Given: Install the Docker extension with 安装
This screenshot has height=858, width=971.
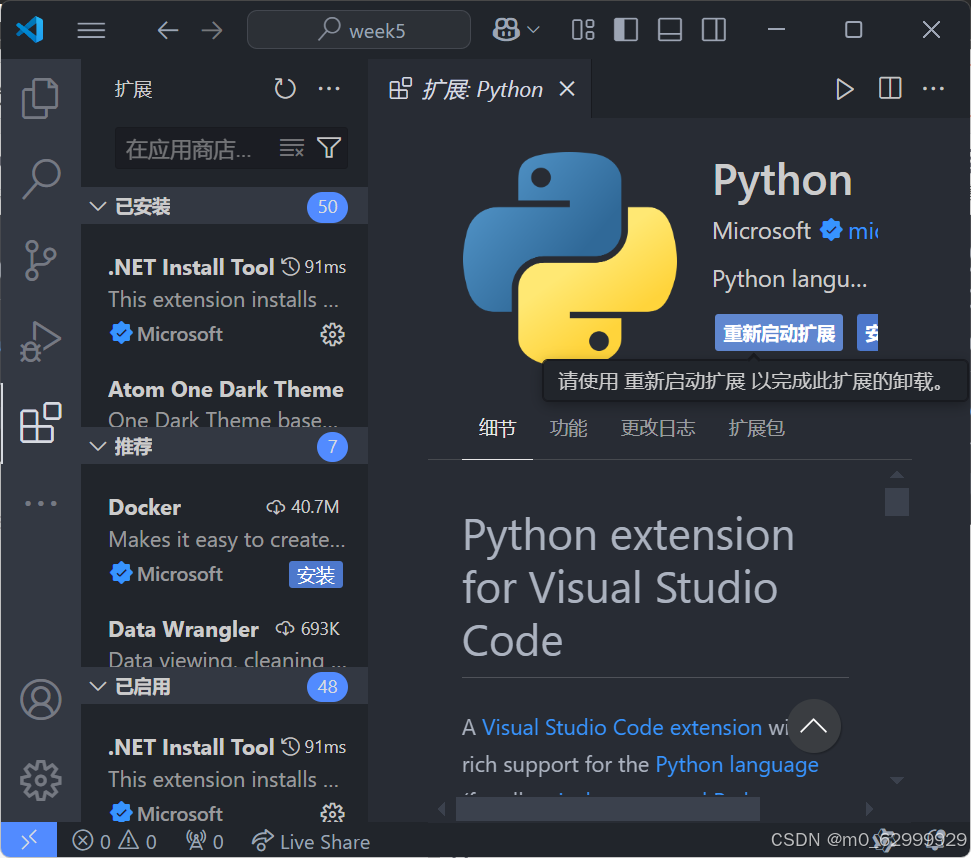Looking at the screenshot, I should (x=316, y=575).
